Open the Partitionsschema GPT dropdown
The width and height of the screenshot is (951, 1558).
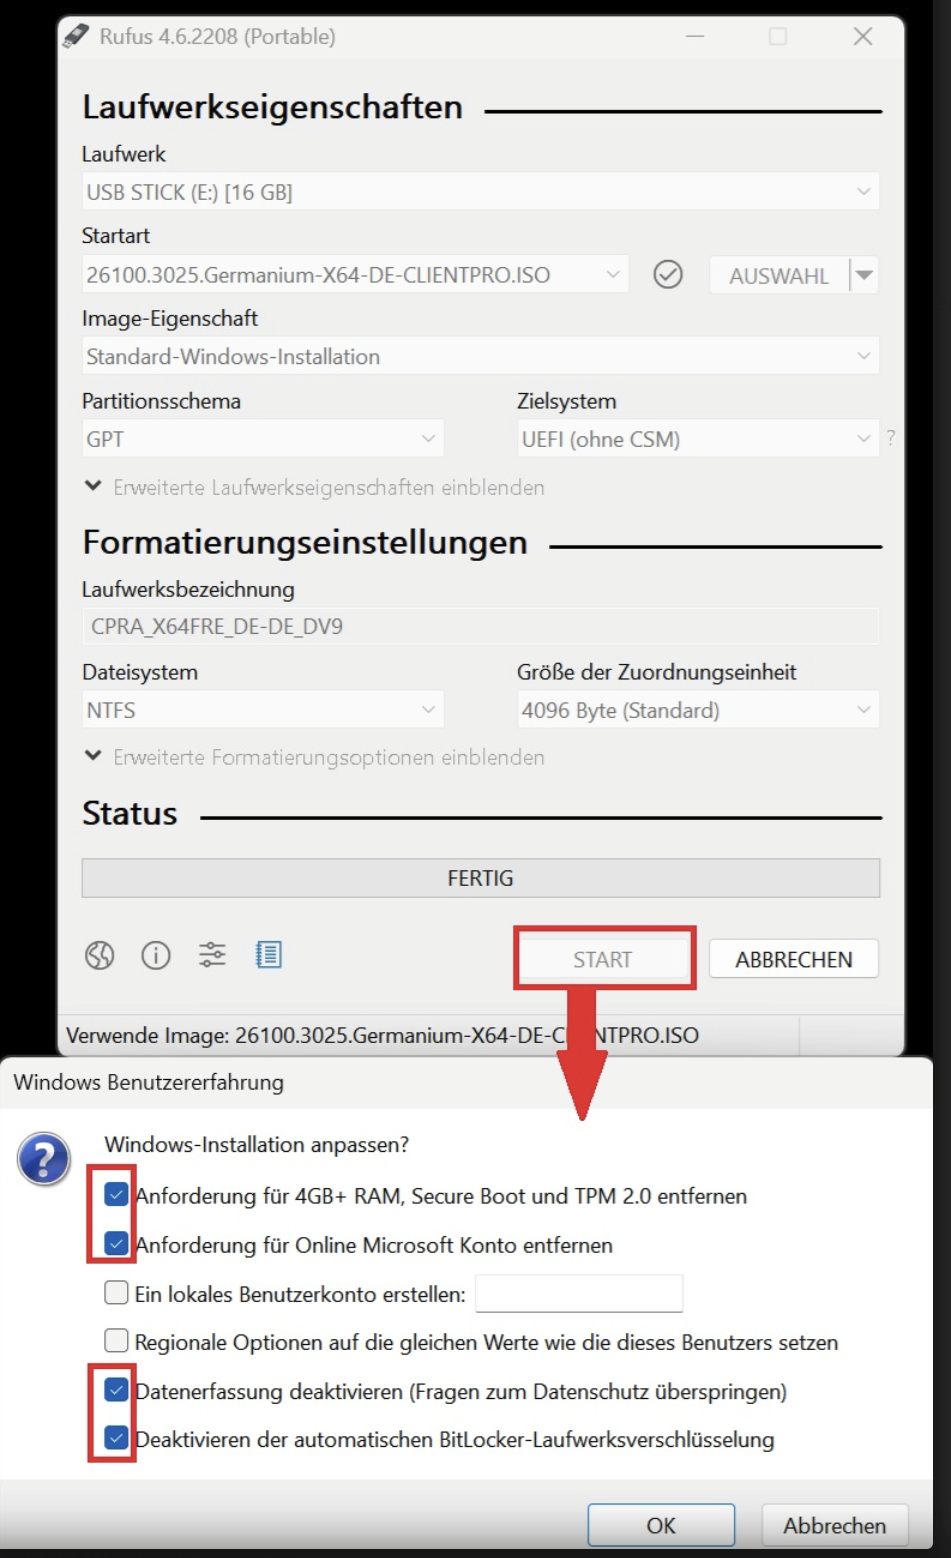pos(263,439)
